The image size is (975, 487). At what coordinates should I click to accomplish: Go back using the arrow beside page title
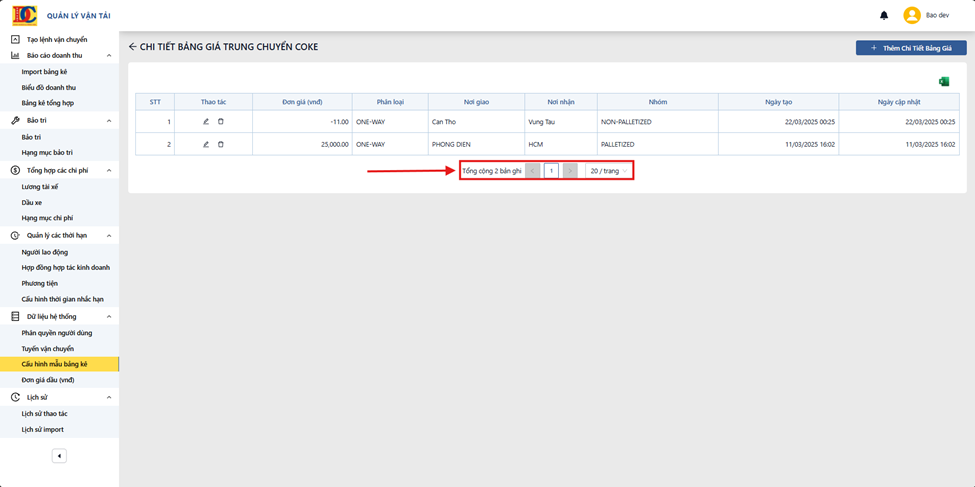pyautogui.click(x=132, y=47)
